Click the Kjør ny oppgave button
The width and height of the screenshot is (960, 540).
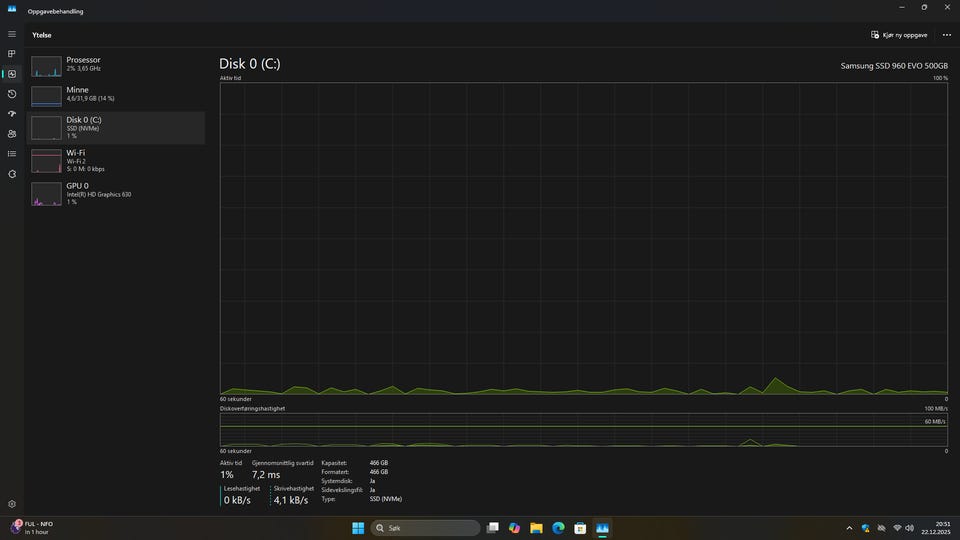[899, 35]
